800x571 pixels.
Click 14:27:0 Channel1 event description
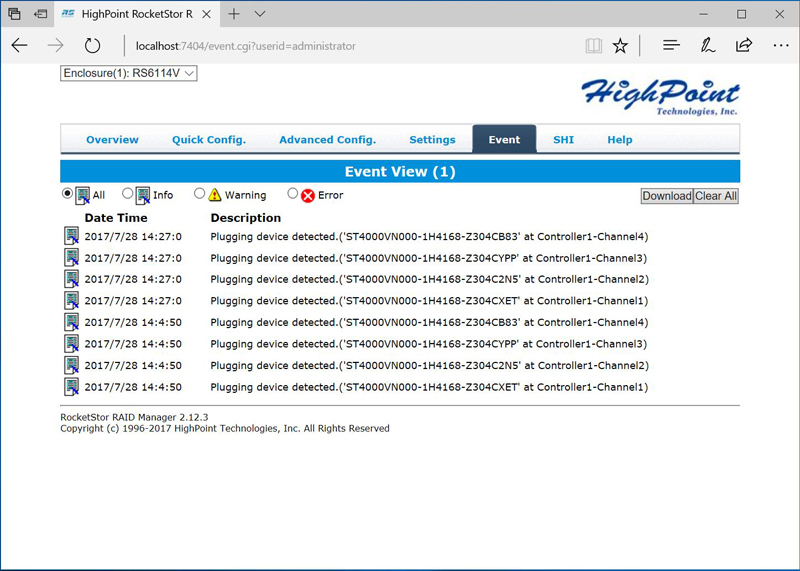(429, 301)
